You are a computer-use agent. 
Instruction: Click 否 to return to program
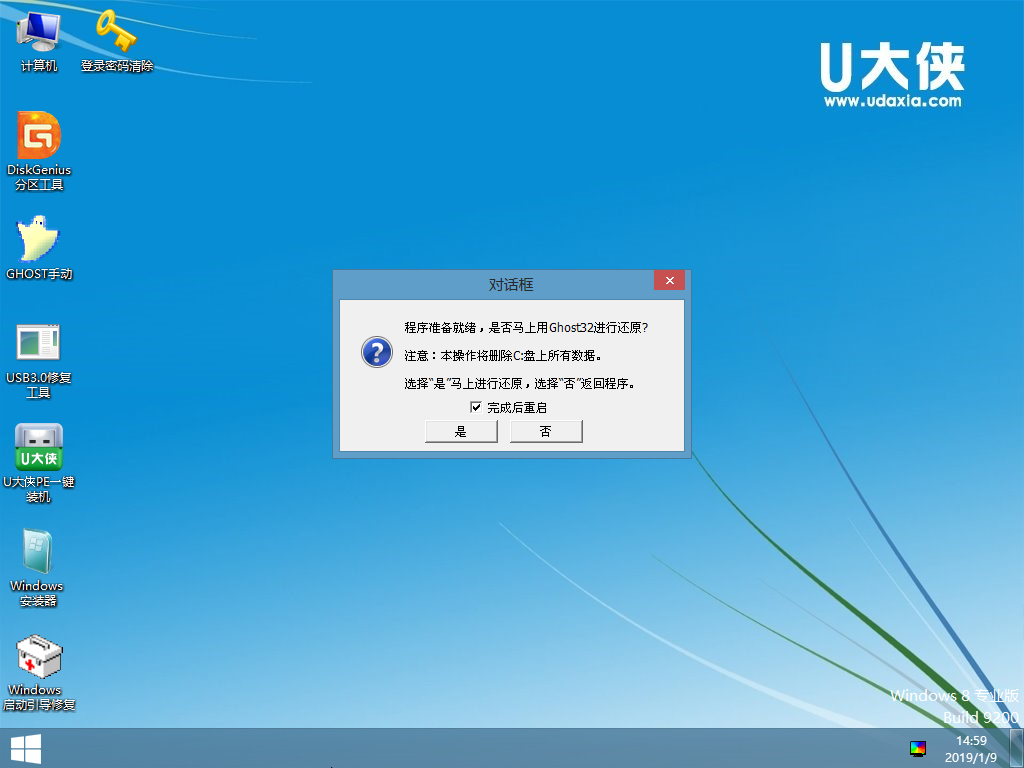pos(546,431)
